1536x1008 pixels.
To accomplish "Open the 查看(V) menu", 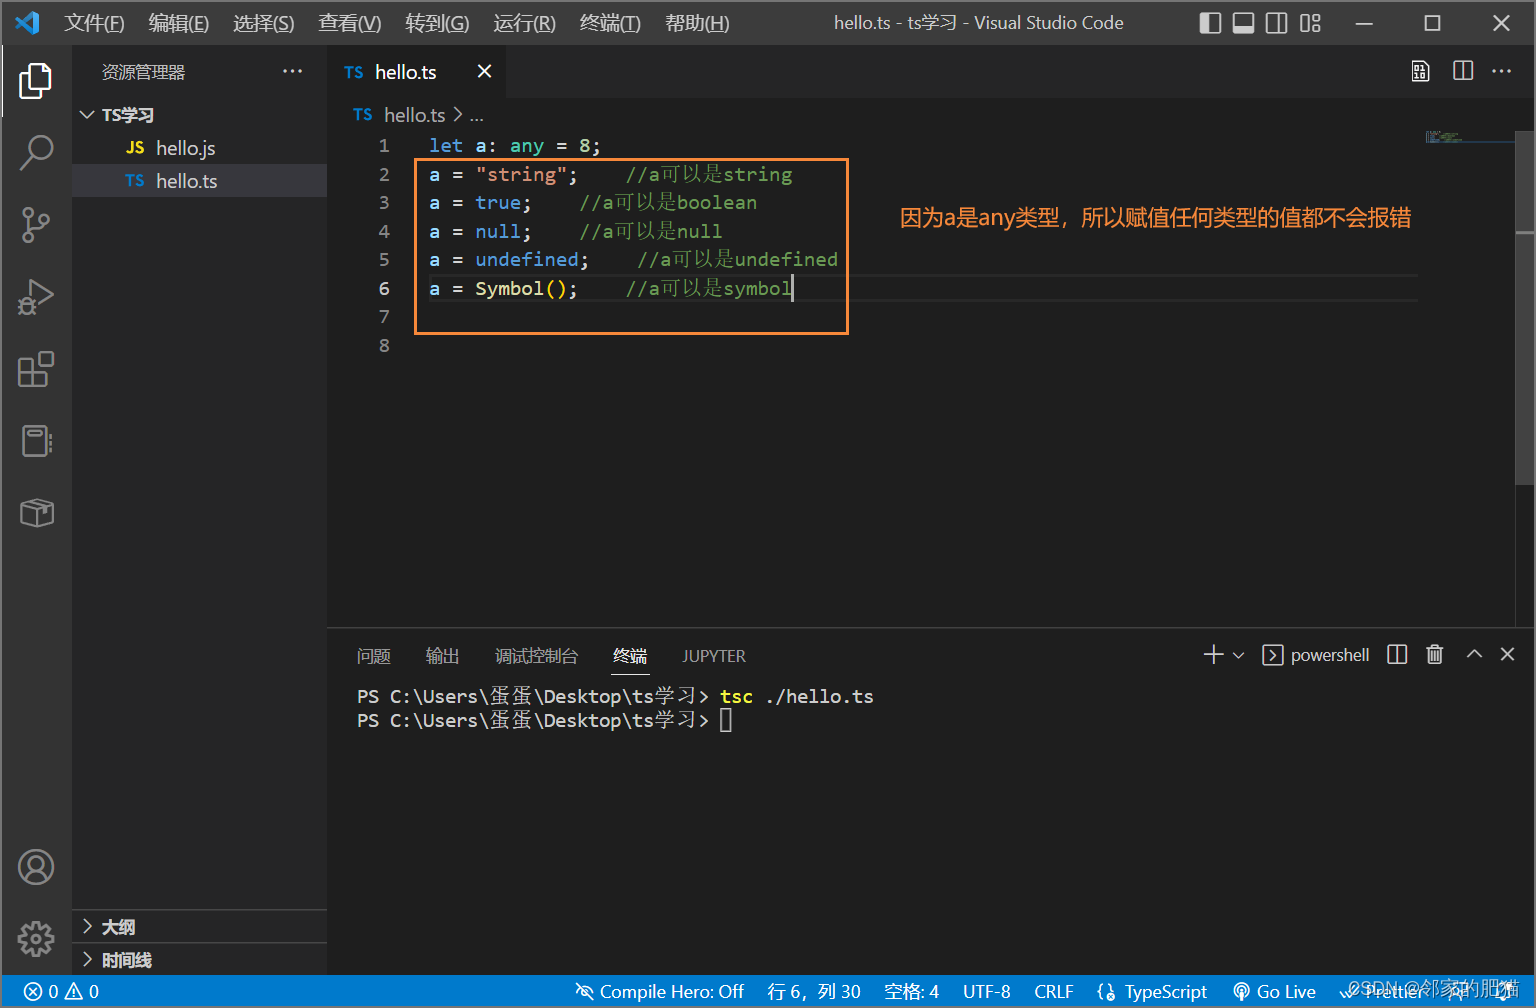I will pos(350,23).
